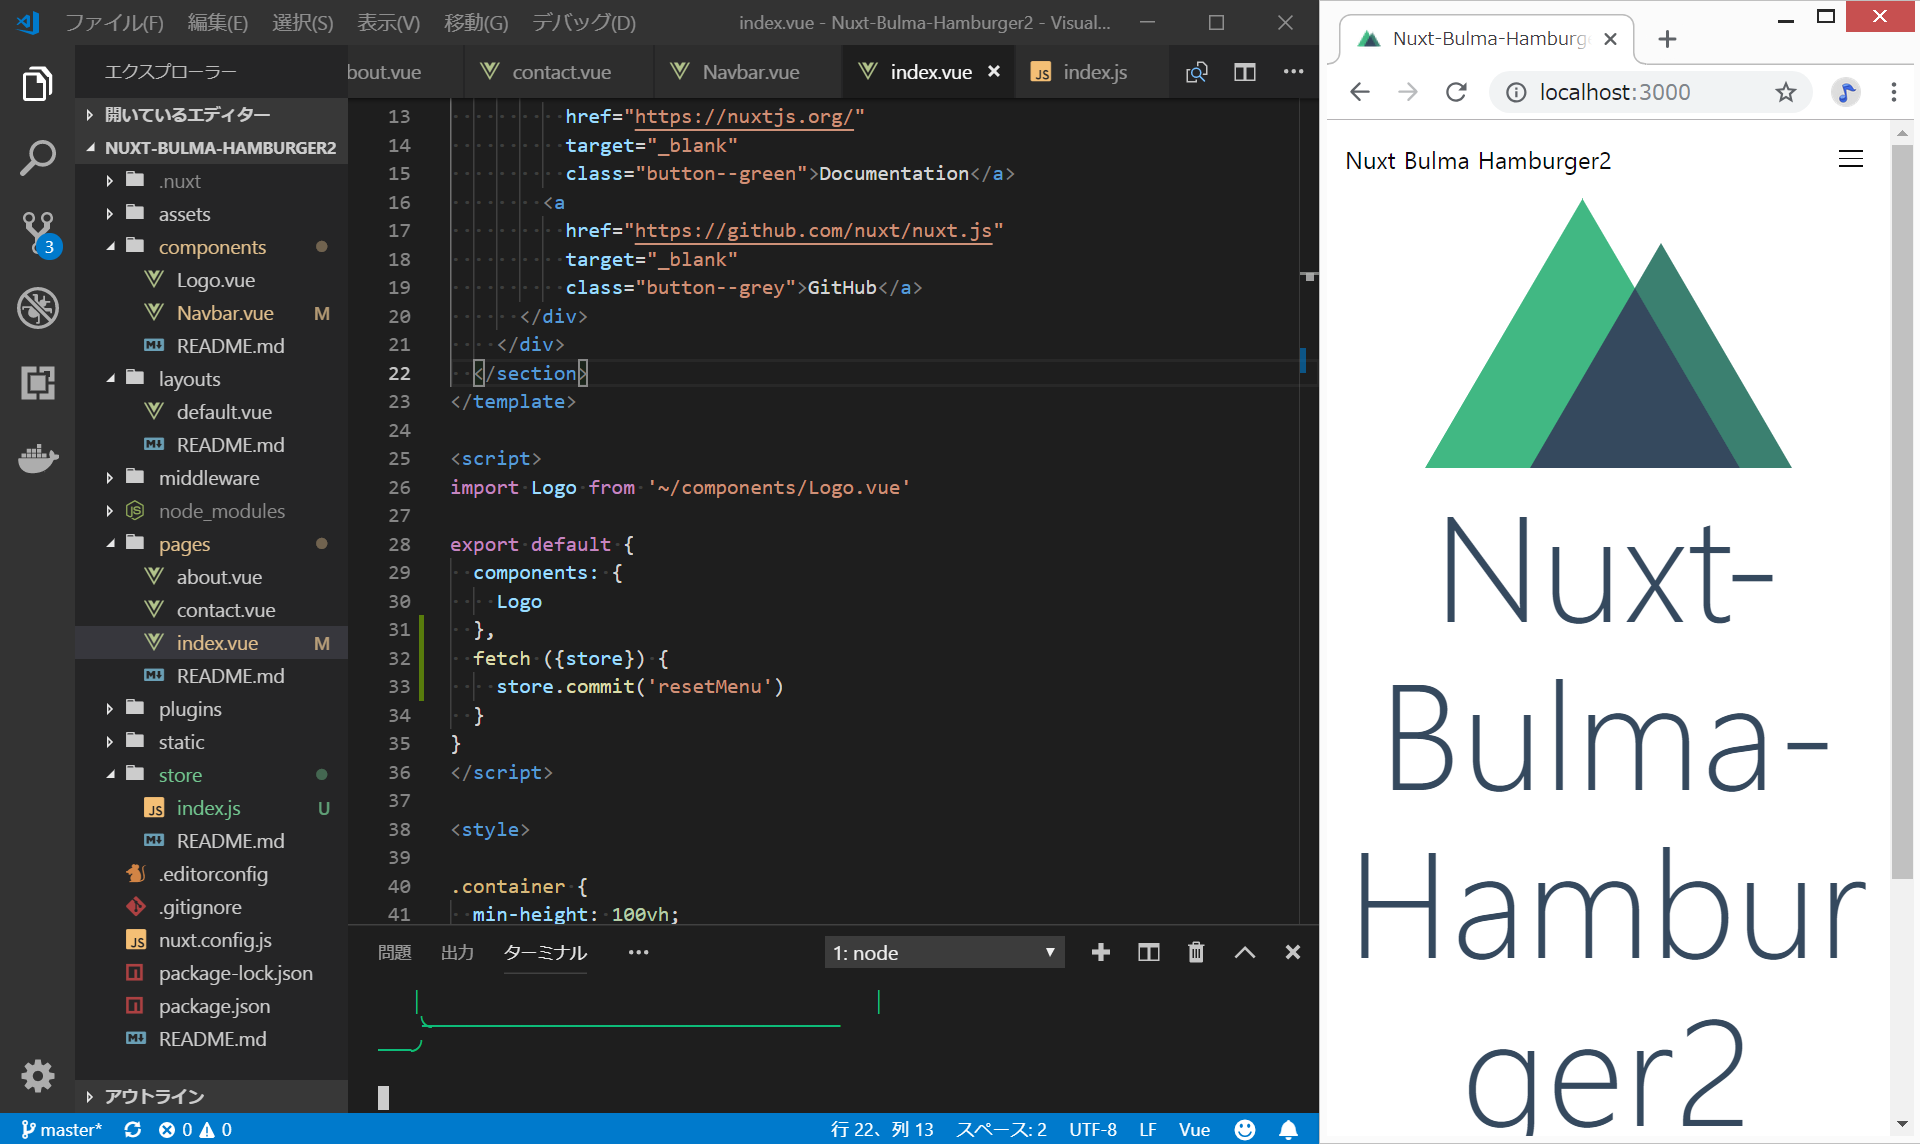This screenshot has width=1920, height=1144.
Task: Switch to the Navbar.vue editor tab
Action: pyautogui.click(x=750, y=72)
